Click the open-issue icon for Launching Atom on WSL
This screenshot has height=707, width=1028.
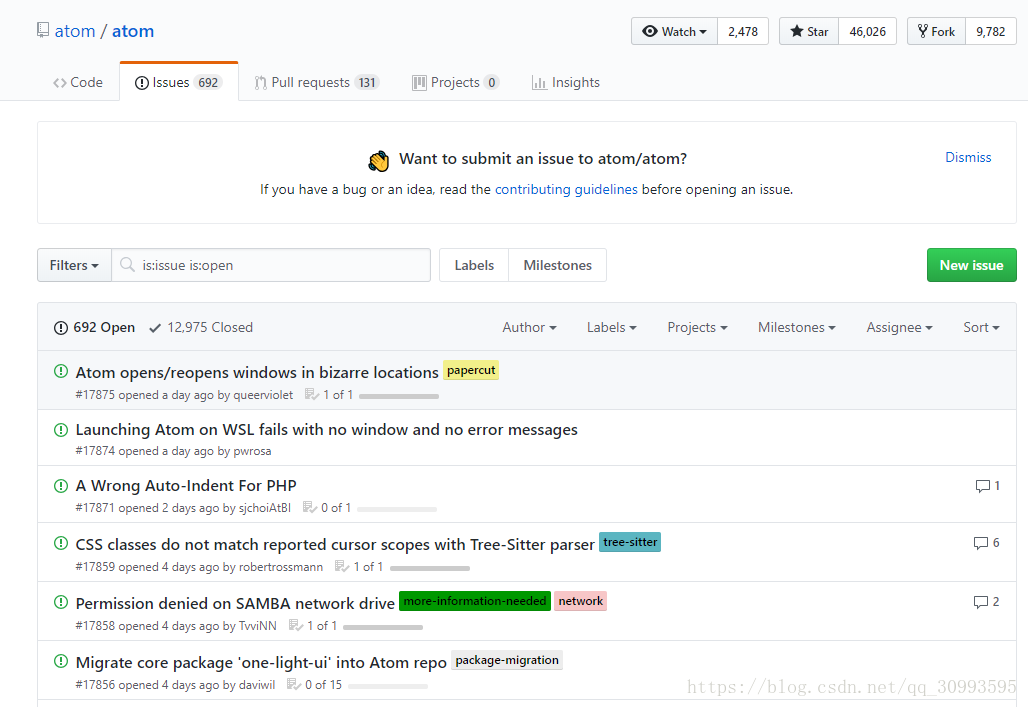click(61, 430)
